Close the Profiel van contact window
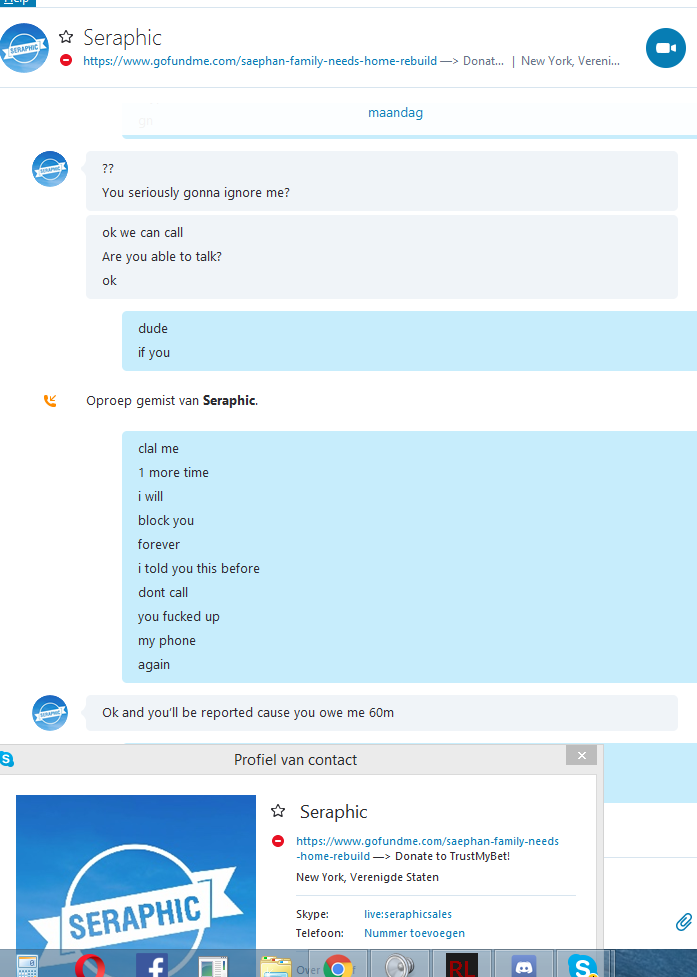 pos(581,755)
